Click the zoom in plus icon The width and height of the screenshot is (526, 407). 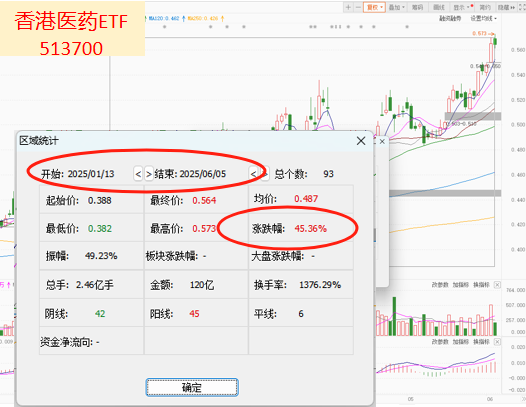coord(349,7)
